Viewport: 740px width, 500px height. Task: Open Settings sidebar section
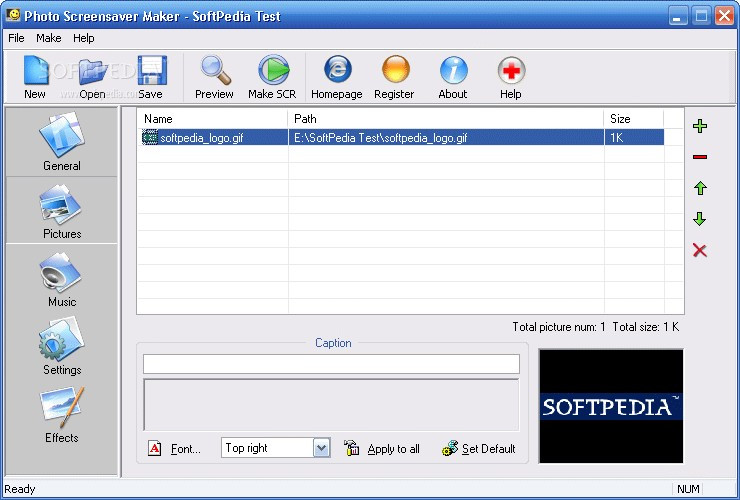pos(62,347)
